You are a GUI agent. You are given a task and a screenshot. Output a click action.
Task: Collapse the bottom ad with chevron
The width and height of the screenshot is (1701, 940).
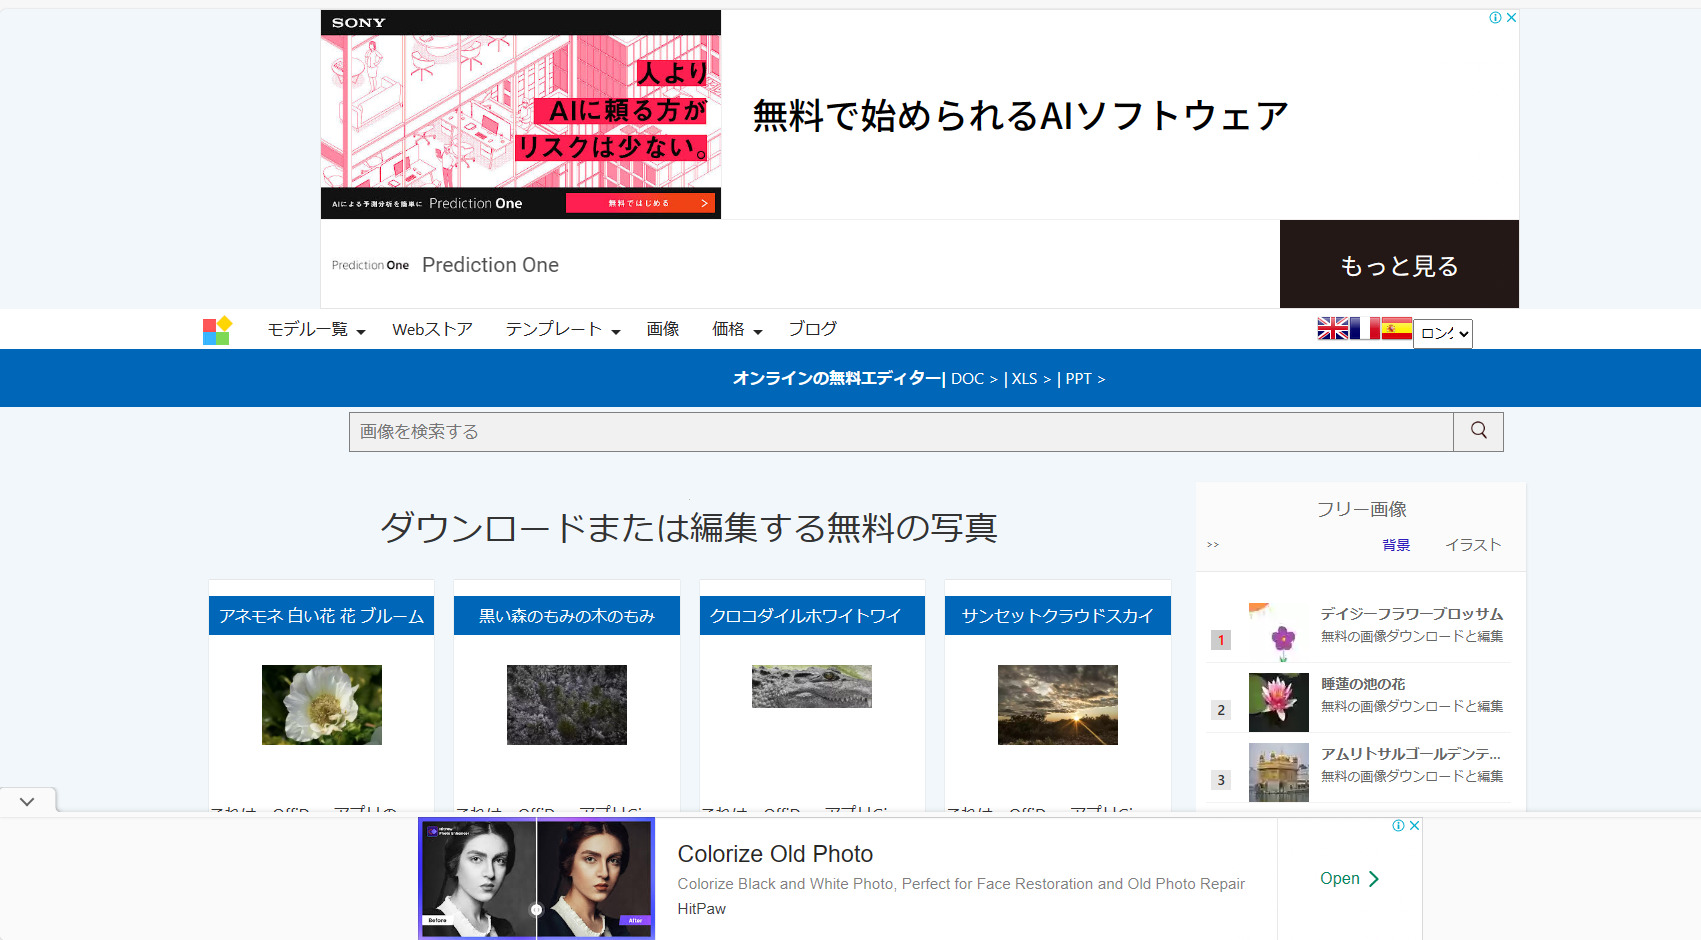point(27,801)
